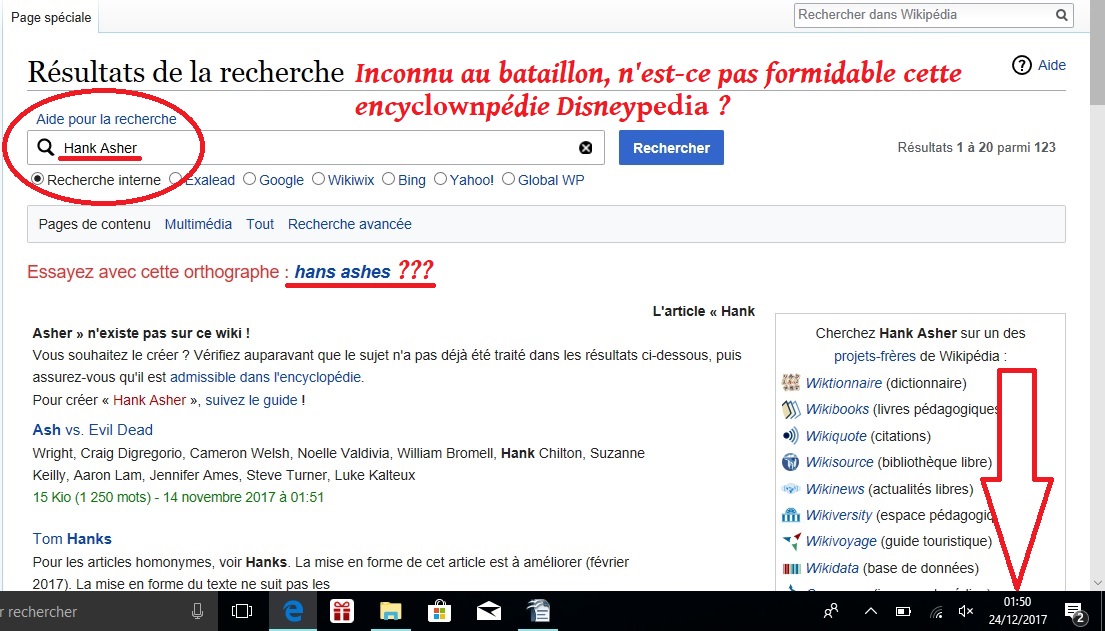This screenshot has height=631, width=1105.
Task: Open the Wikivoyage project icon
Action: [791, 541]
